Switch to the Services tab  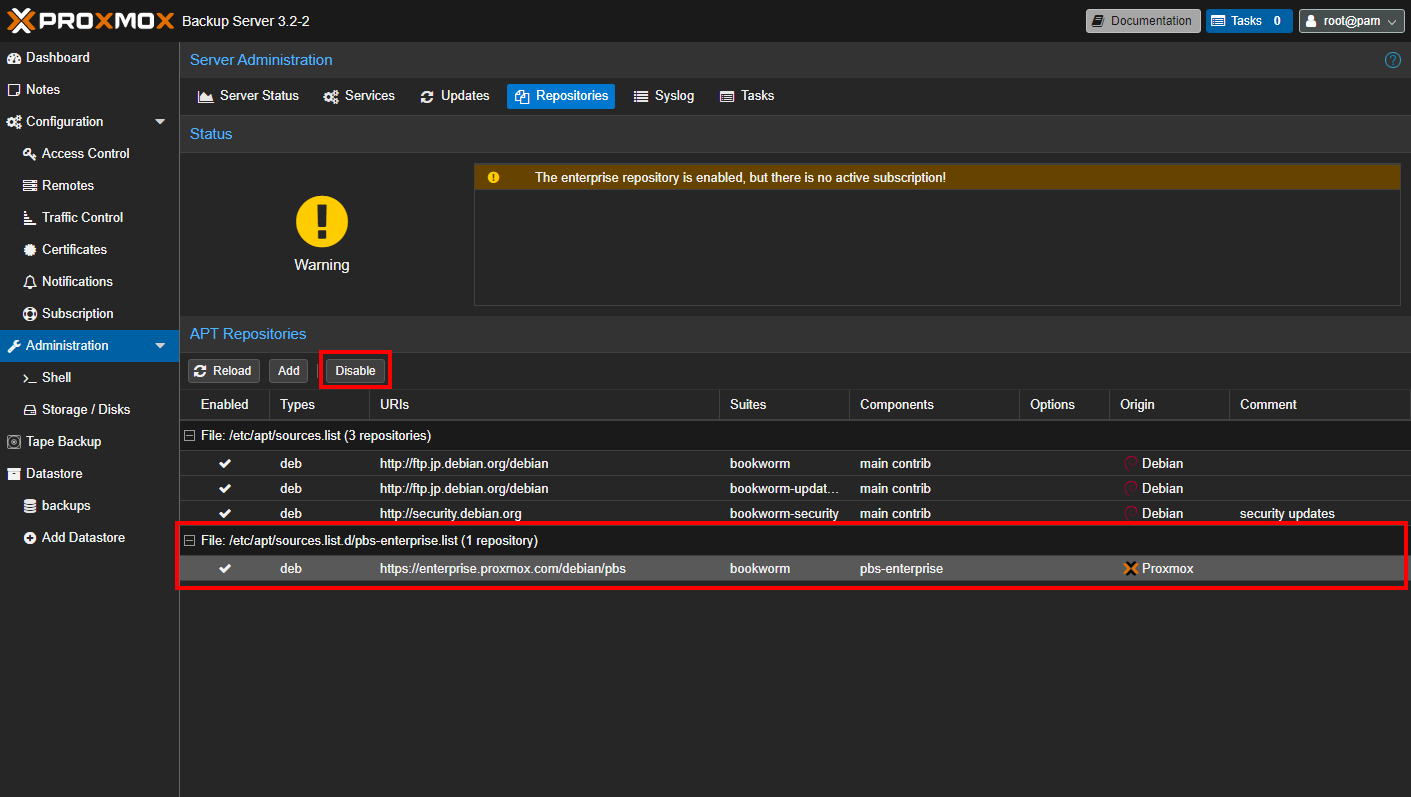pyautogui.click(x=359, y=96)
